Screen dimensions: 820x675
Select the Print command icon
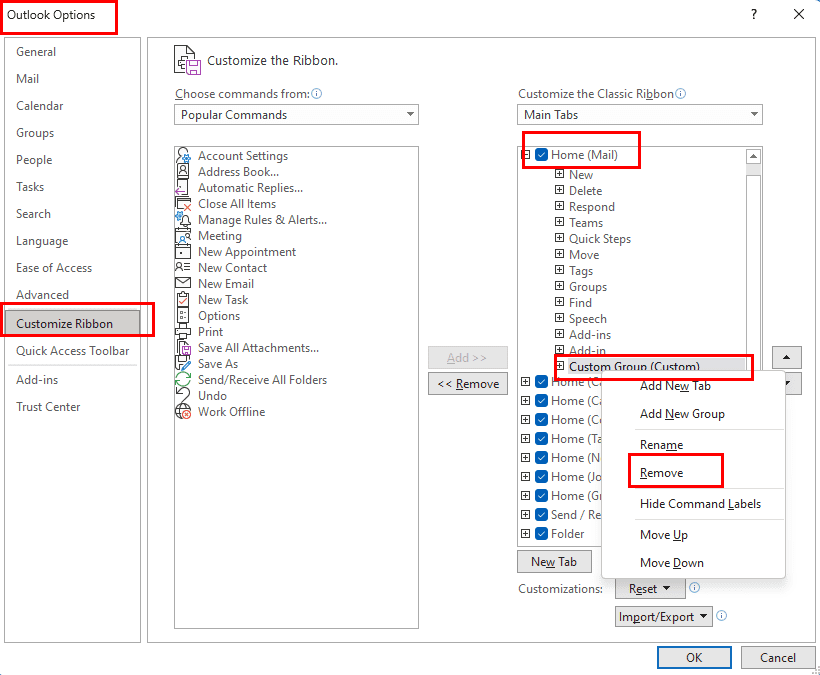point(183,331)
